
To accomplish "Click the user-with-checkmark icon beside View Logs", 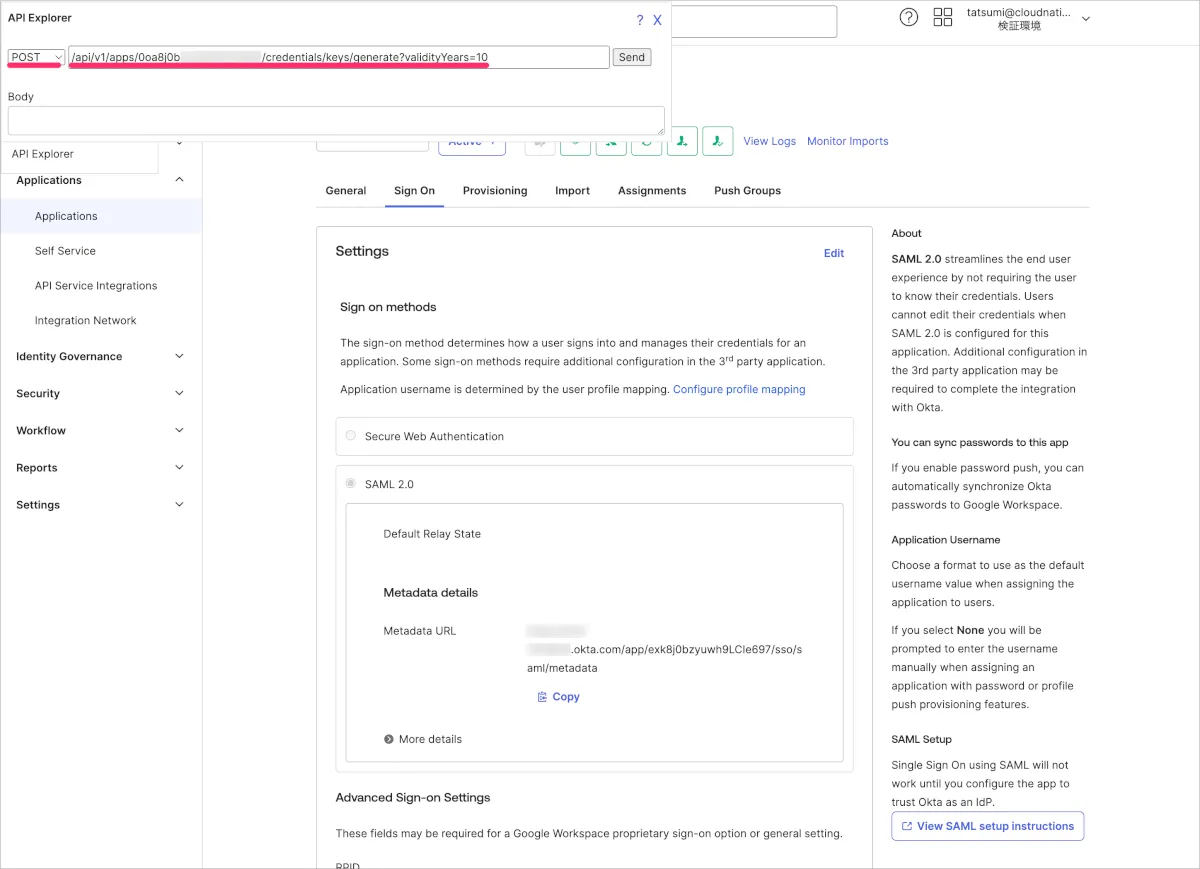I will click(x=717, y=141).
